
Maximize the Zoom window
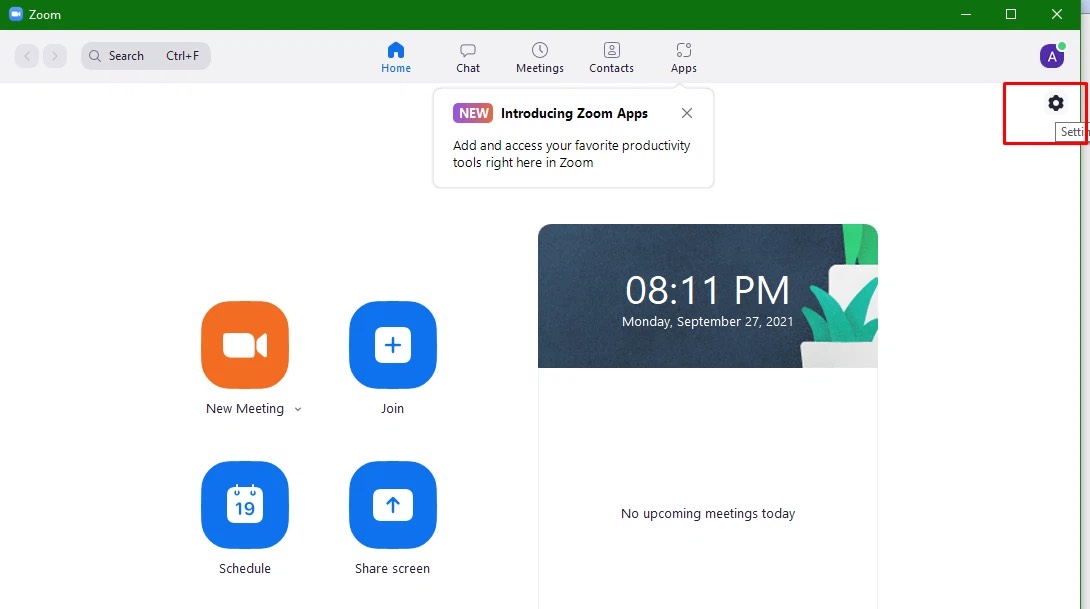[1011, 14]
